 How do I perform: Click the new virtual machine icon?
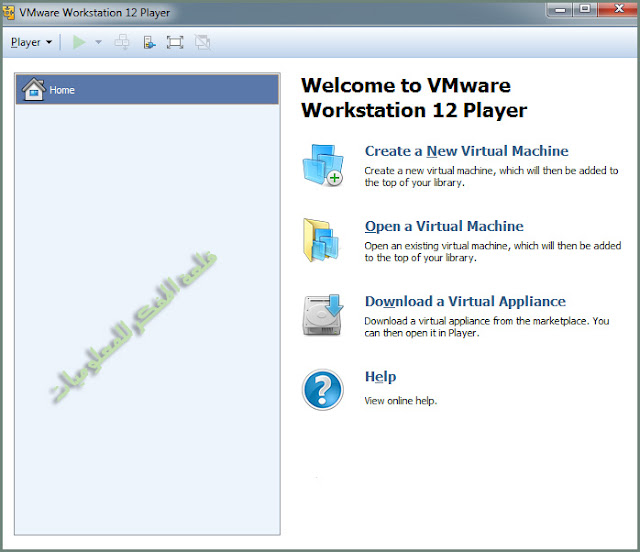click(x=323, y=165)
